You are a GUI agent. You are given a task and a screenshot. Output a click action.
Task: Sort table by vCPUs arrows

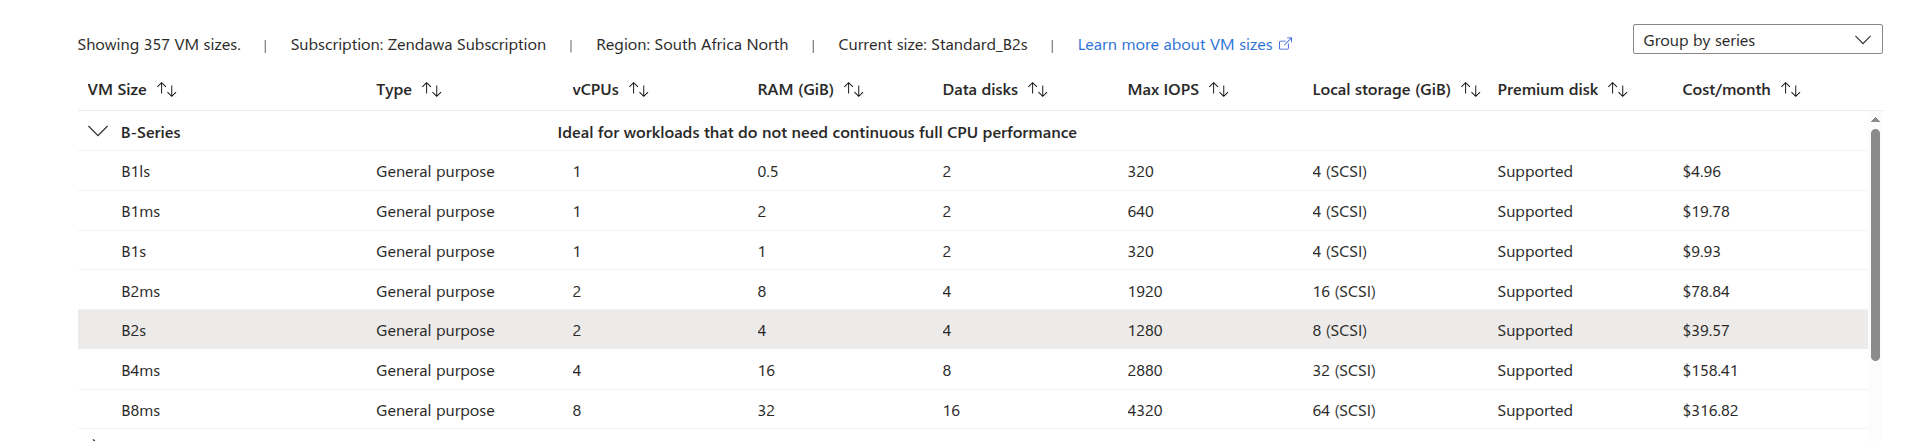[639, 90]
